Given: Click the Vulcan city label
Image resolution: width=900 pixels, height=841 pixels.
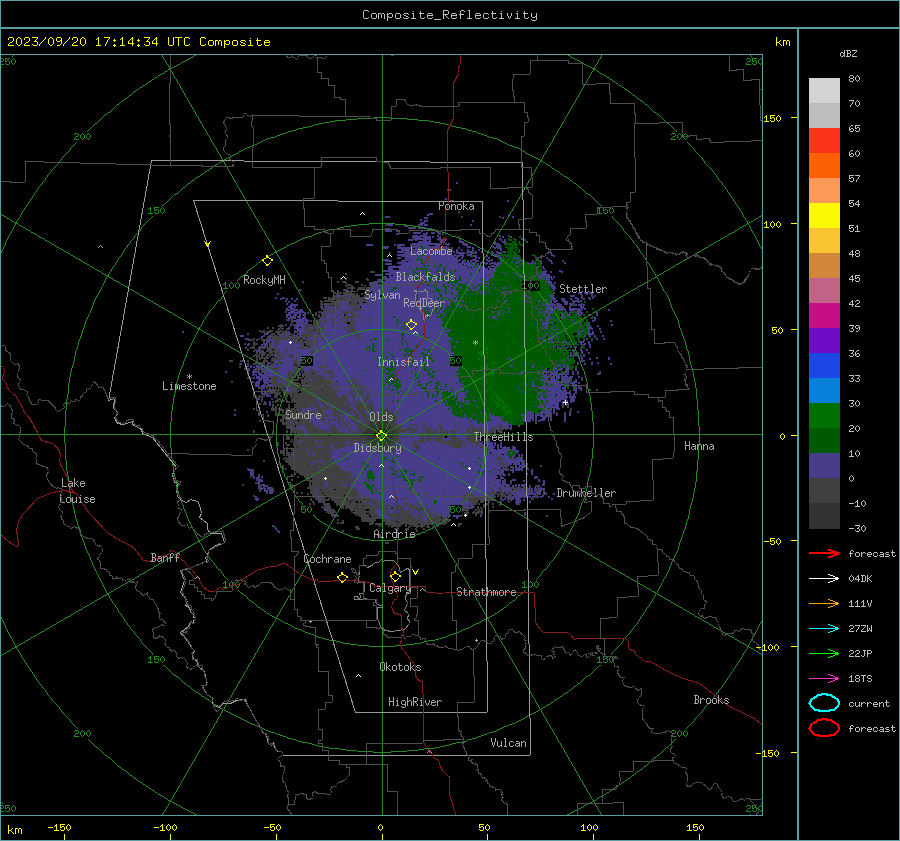Looking at the screenshot, I should click(x=509, y=743).
